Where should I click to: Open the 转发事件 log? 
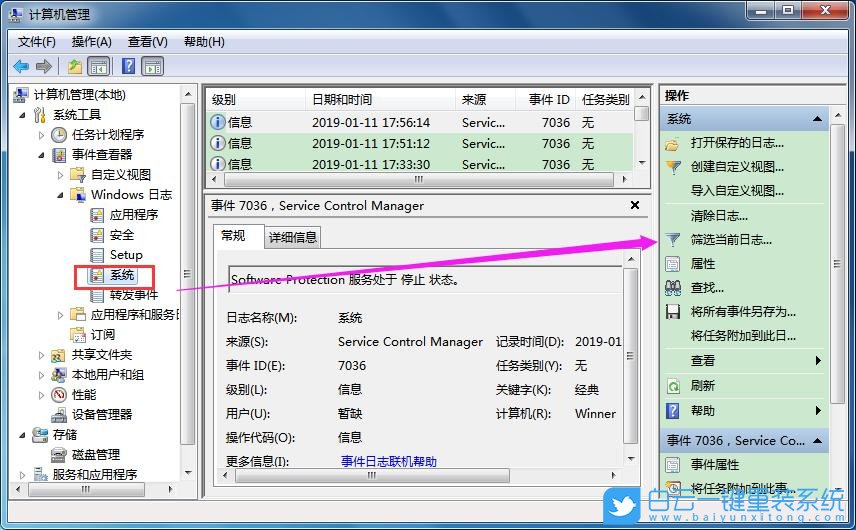(134, 295)
